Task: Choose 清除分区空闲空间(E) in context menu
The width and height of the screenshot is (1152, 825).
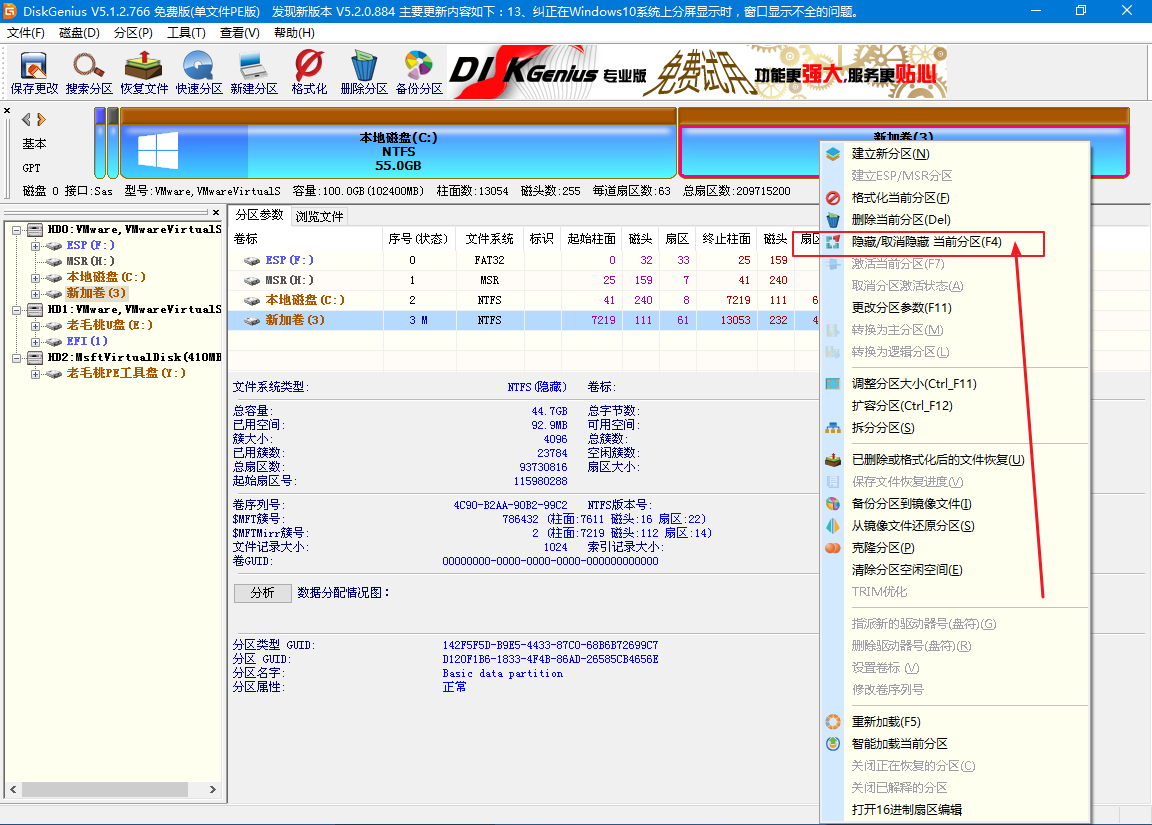Action: point(907,570)
